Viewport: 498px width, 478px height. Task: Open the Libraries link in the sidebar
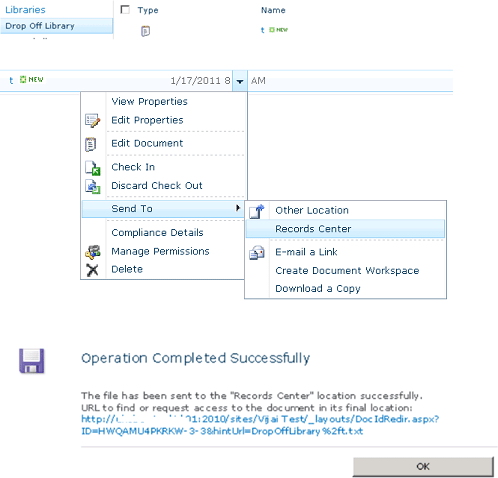pos(25,10)
